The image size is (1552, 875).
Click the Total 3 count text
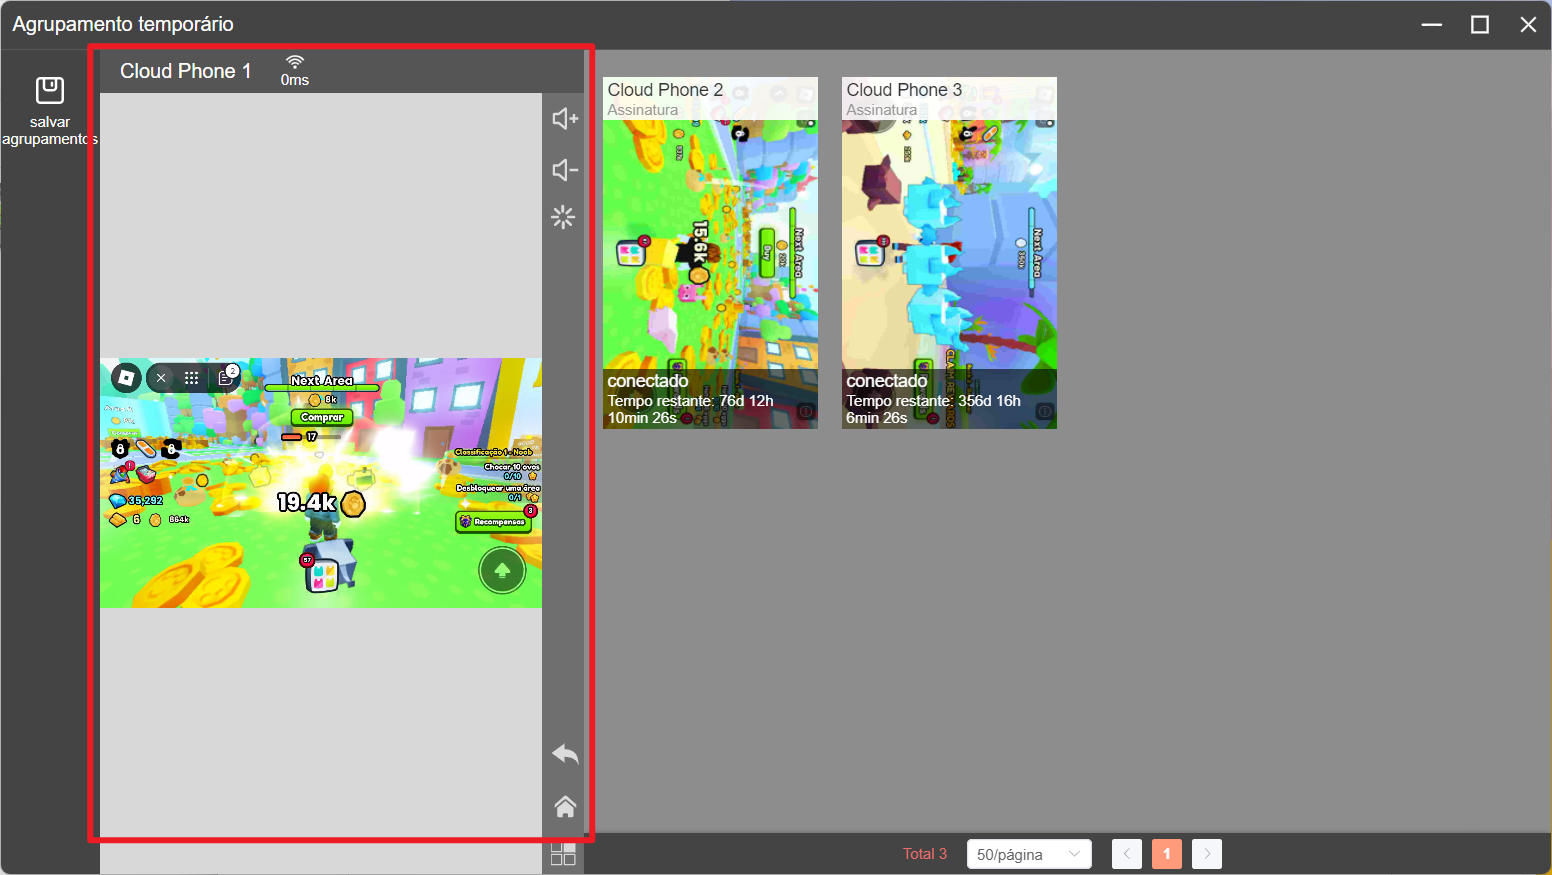pyautogui.click(x=925, y=854)
